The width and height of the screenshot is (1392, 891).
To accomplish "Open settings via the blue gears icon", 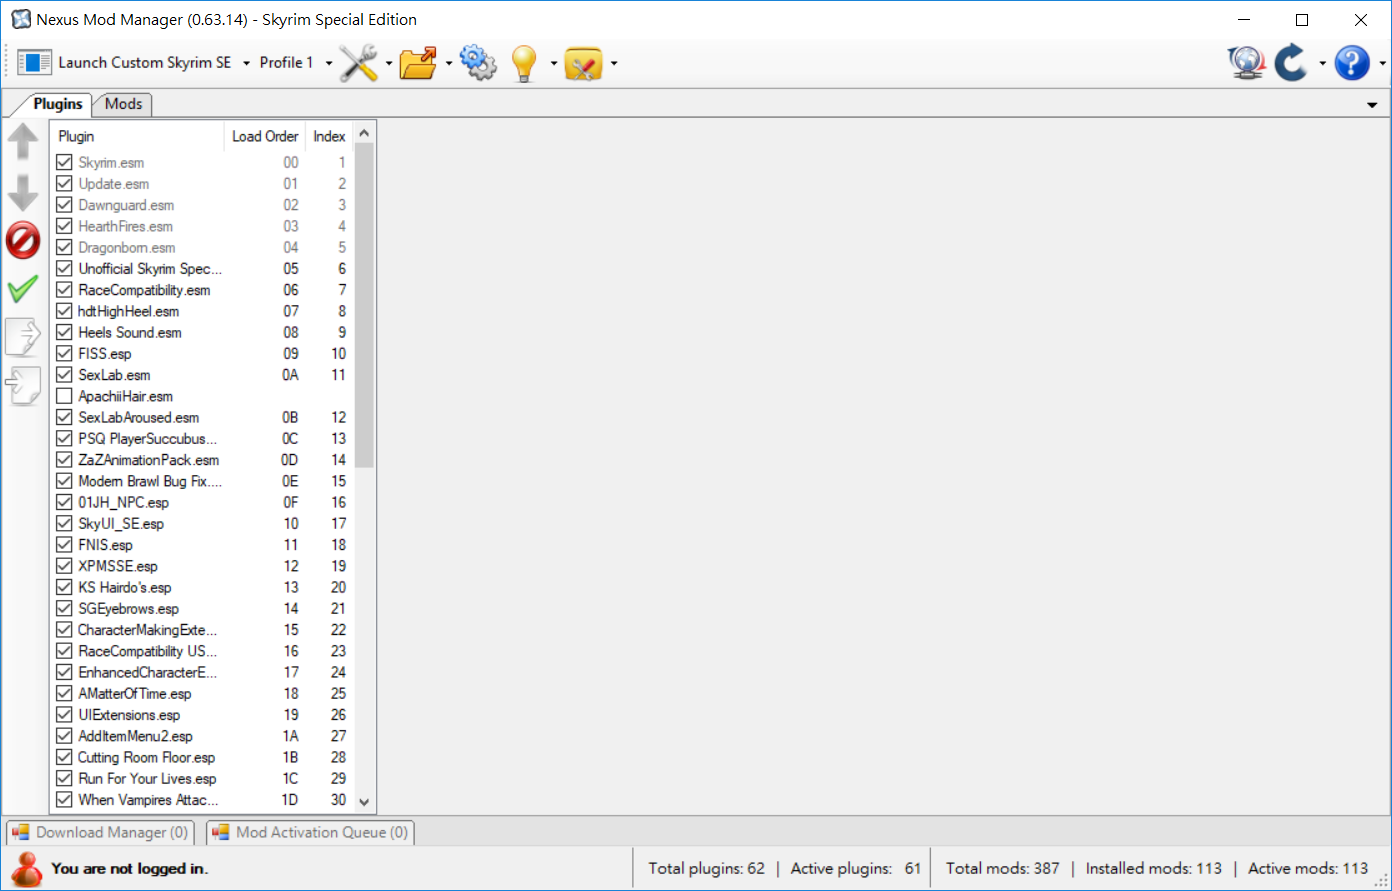I will (478, 63).
